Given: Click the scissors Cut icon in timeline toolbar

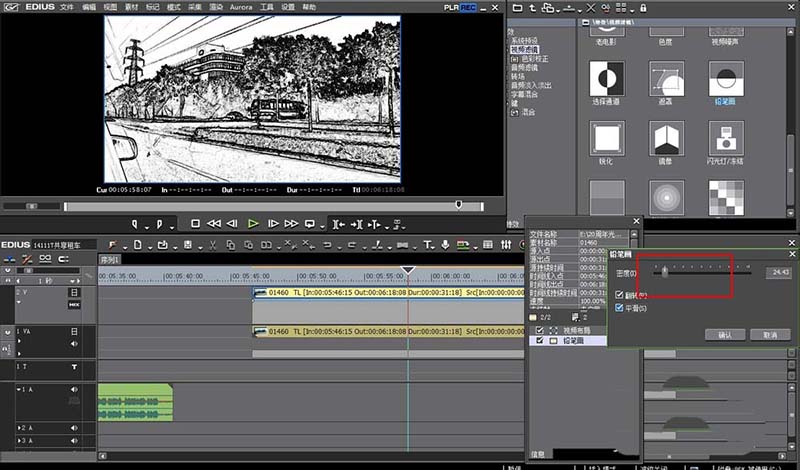Looking at the screenshot, I should [213, 245].
